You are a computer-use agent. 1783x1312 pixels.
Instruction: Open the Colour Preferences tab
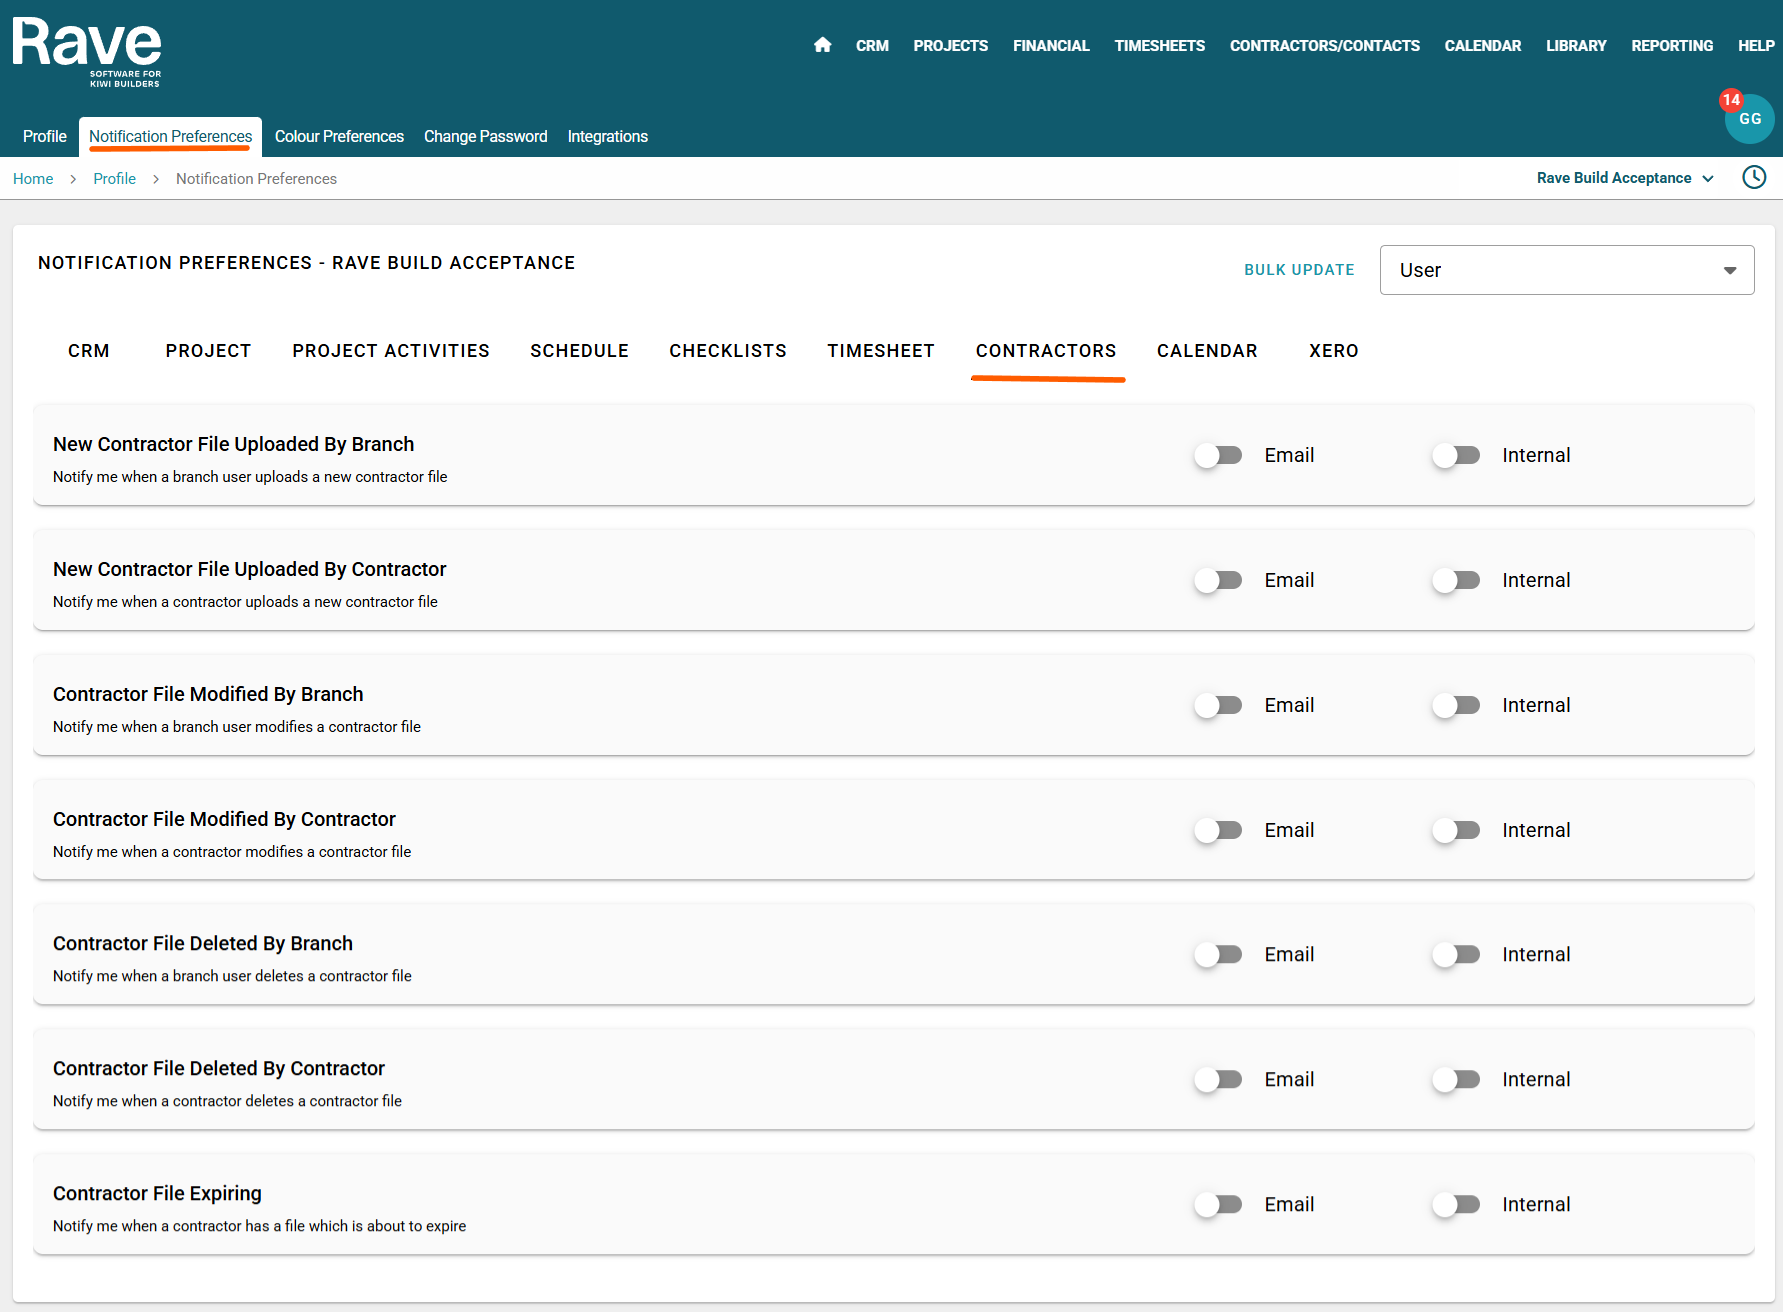coord(339,137)
